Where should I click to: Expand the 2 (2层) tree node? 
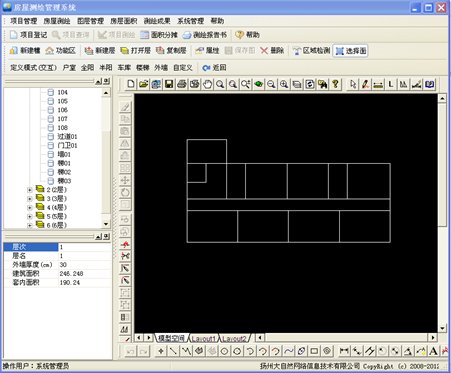tap(30, 190)
